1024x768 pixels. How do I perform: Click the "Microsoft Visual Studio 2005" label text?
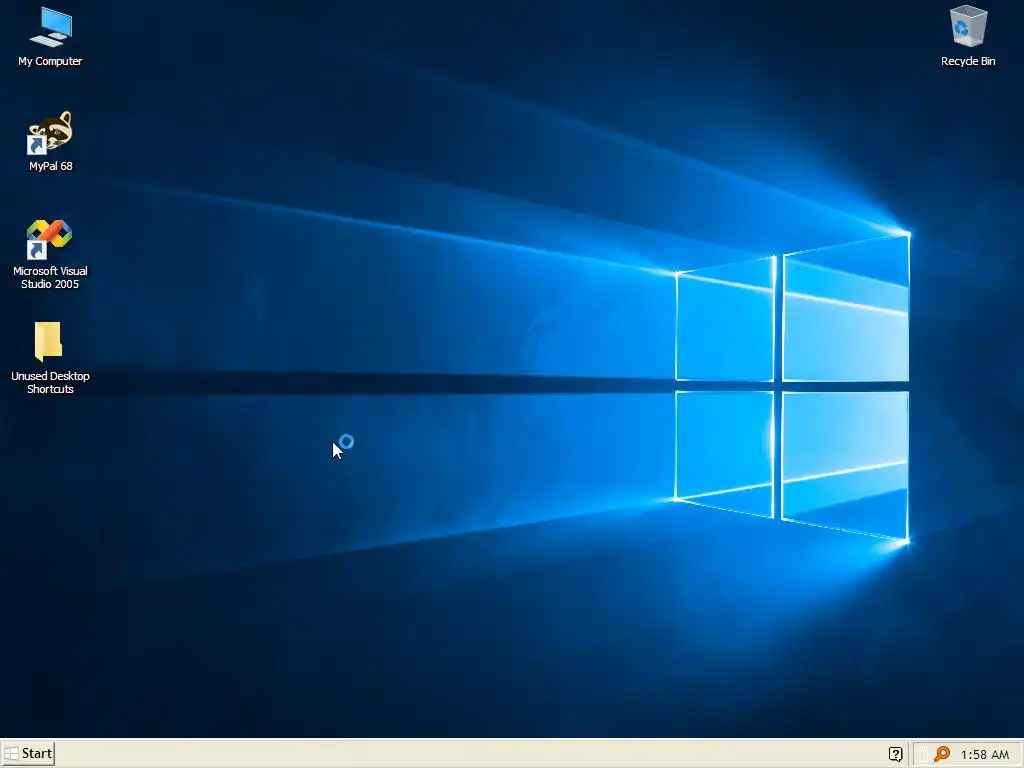[50, 278]
